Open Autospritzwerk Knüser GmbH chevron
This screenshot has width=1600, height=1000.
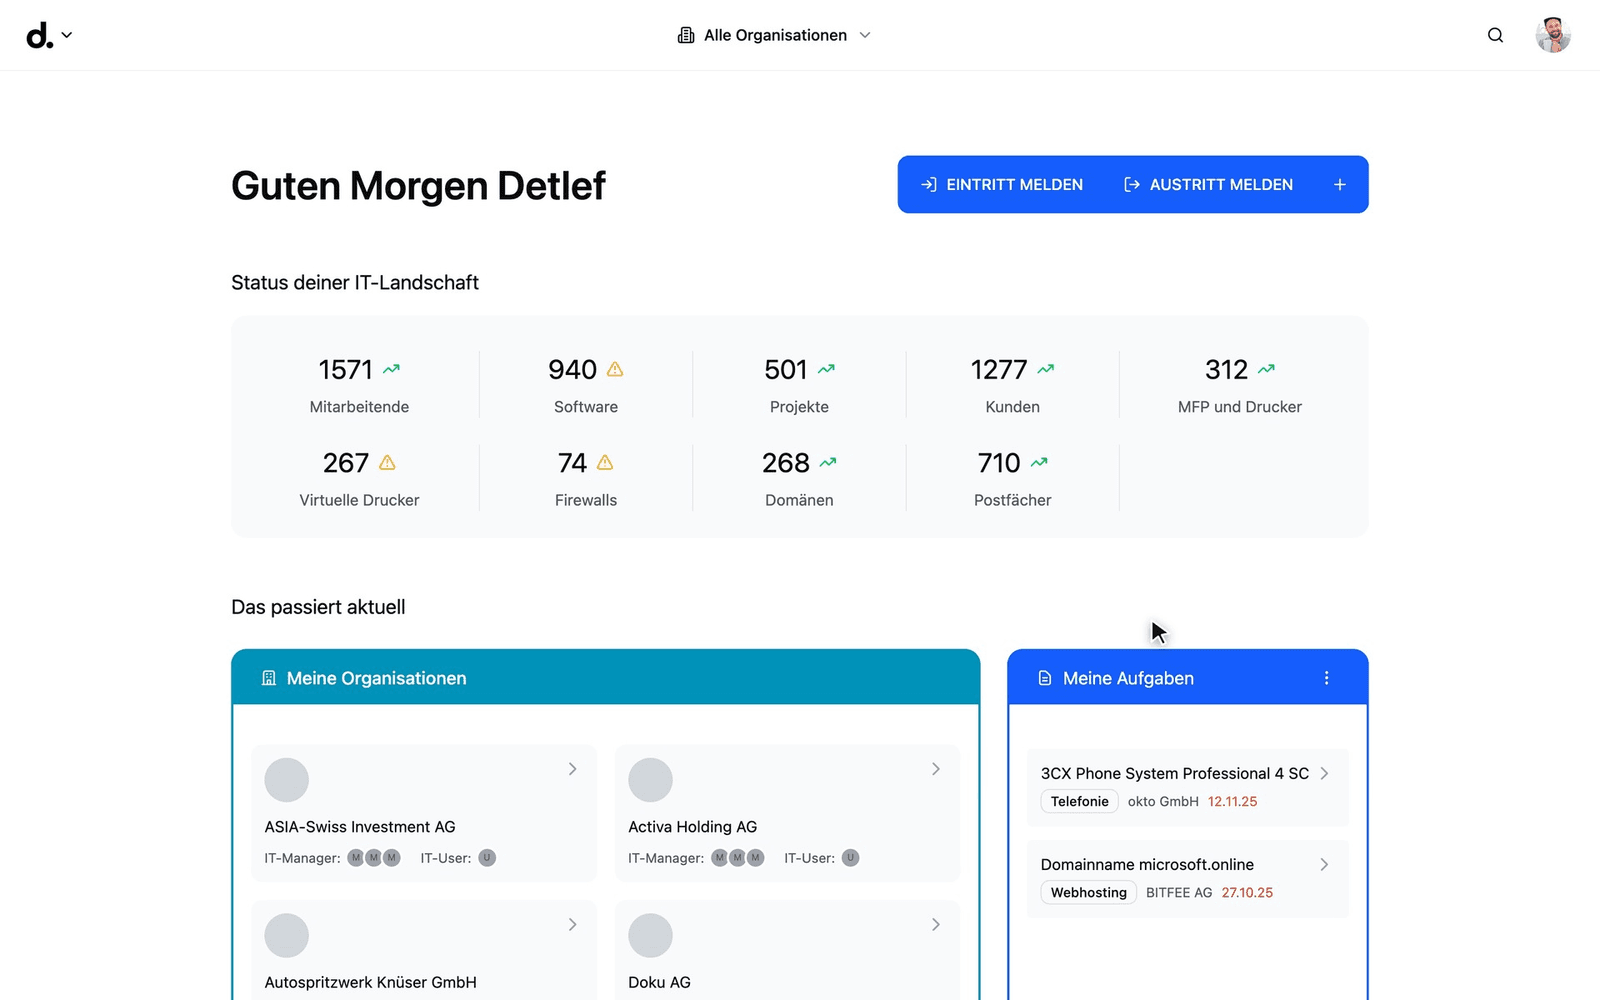click(x=572, y=925)
